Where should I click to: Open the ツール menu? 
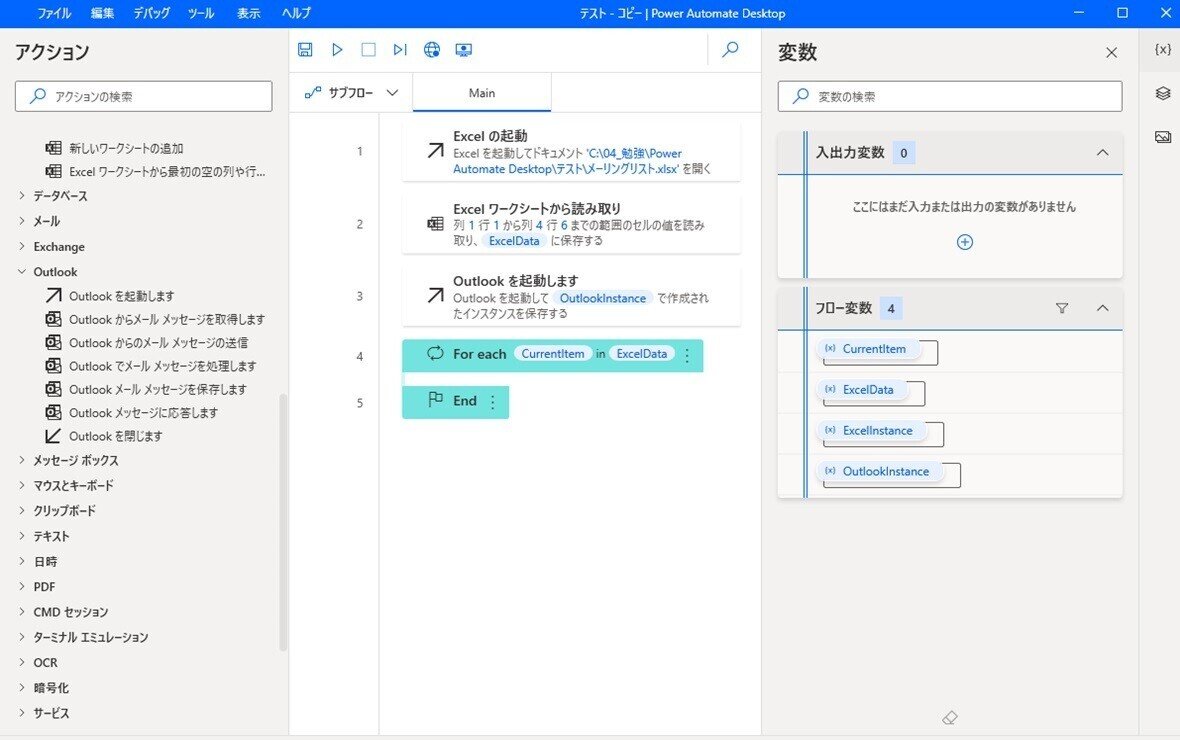click(x=201, y=14)
